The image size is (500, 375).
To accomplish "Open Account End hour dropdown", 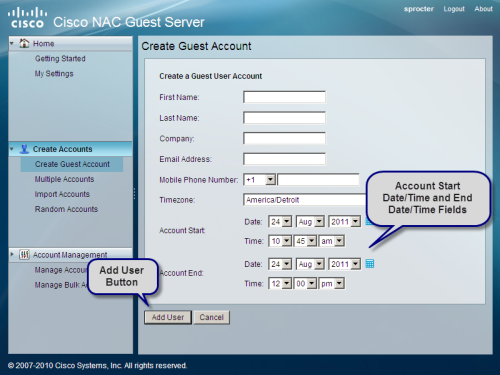I will tap(280, 284).
